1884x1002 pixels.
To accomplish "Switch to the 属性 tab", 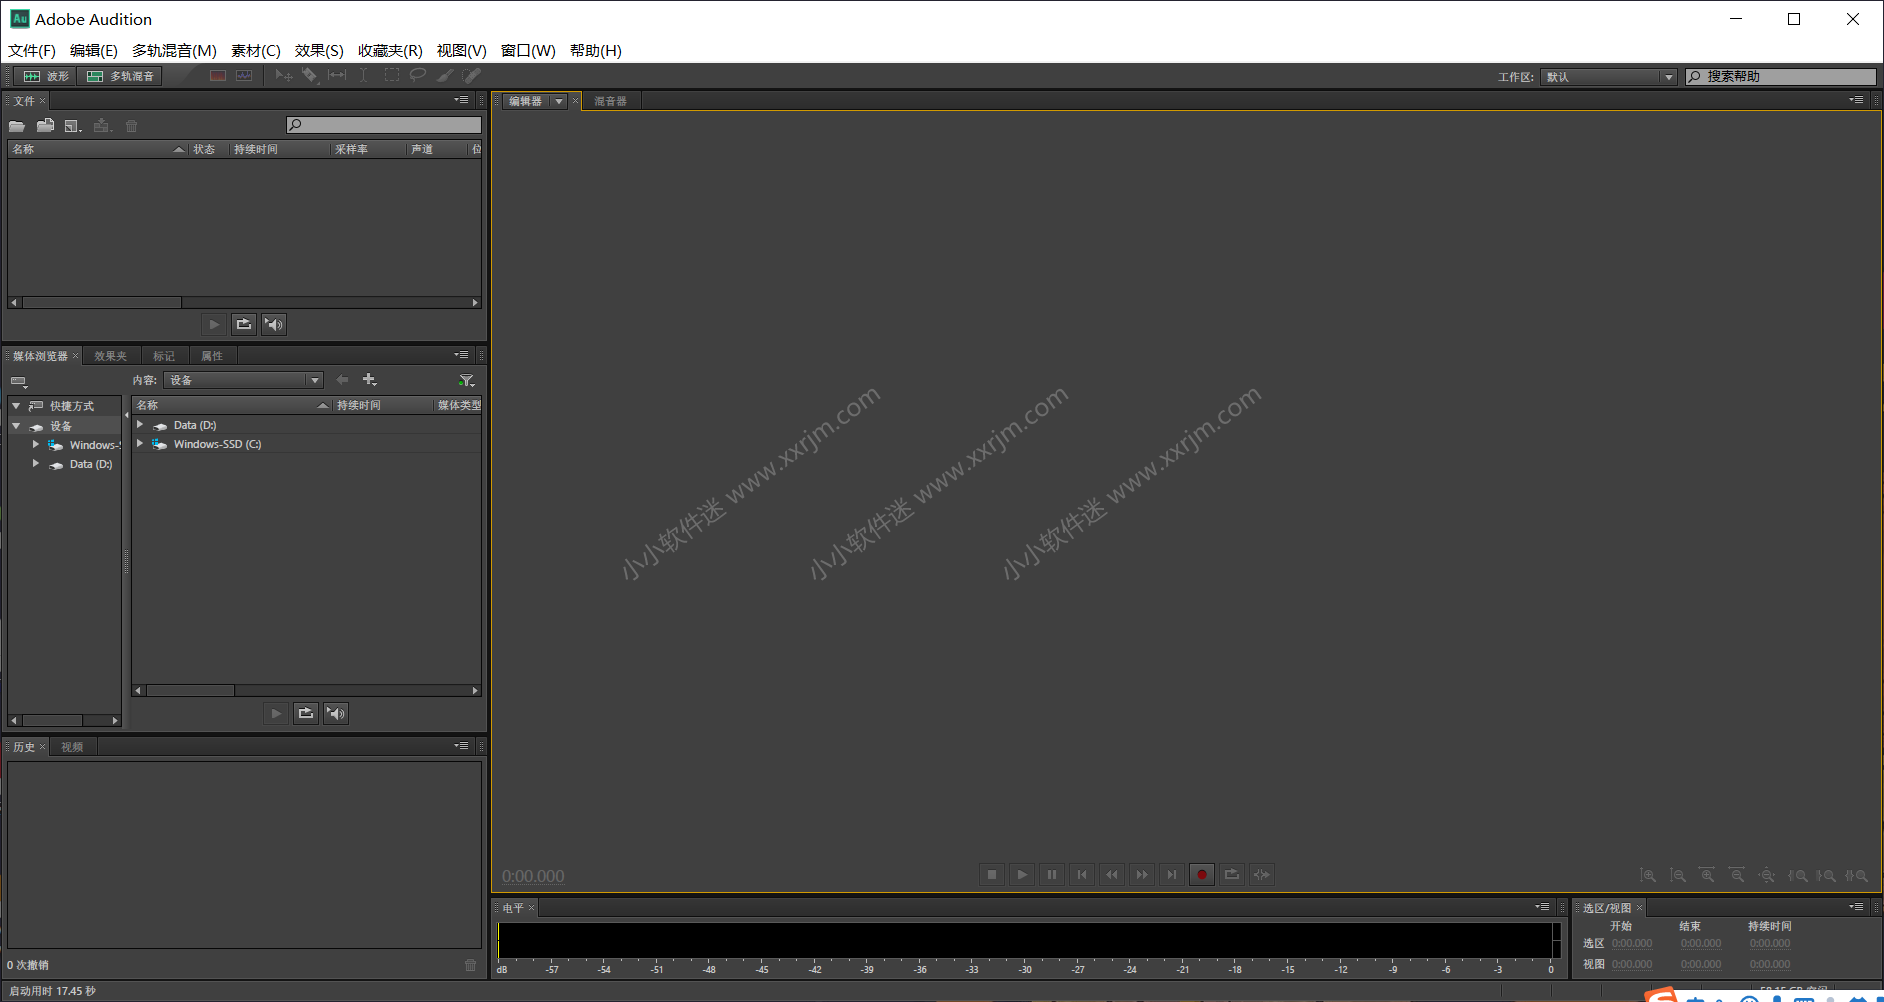I will (x=212, y=356).
